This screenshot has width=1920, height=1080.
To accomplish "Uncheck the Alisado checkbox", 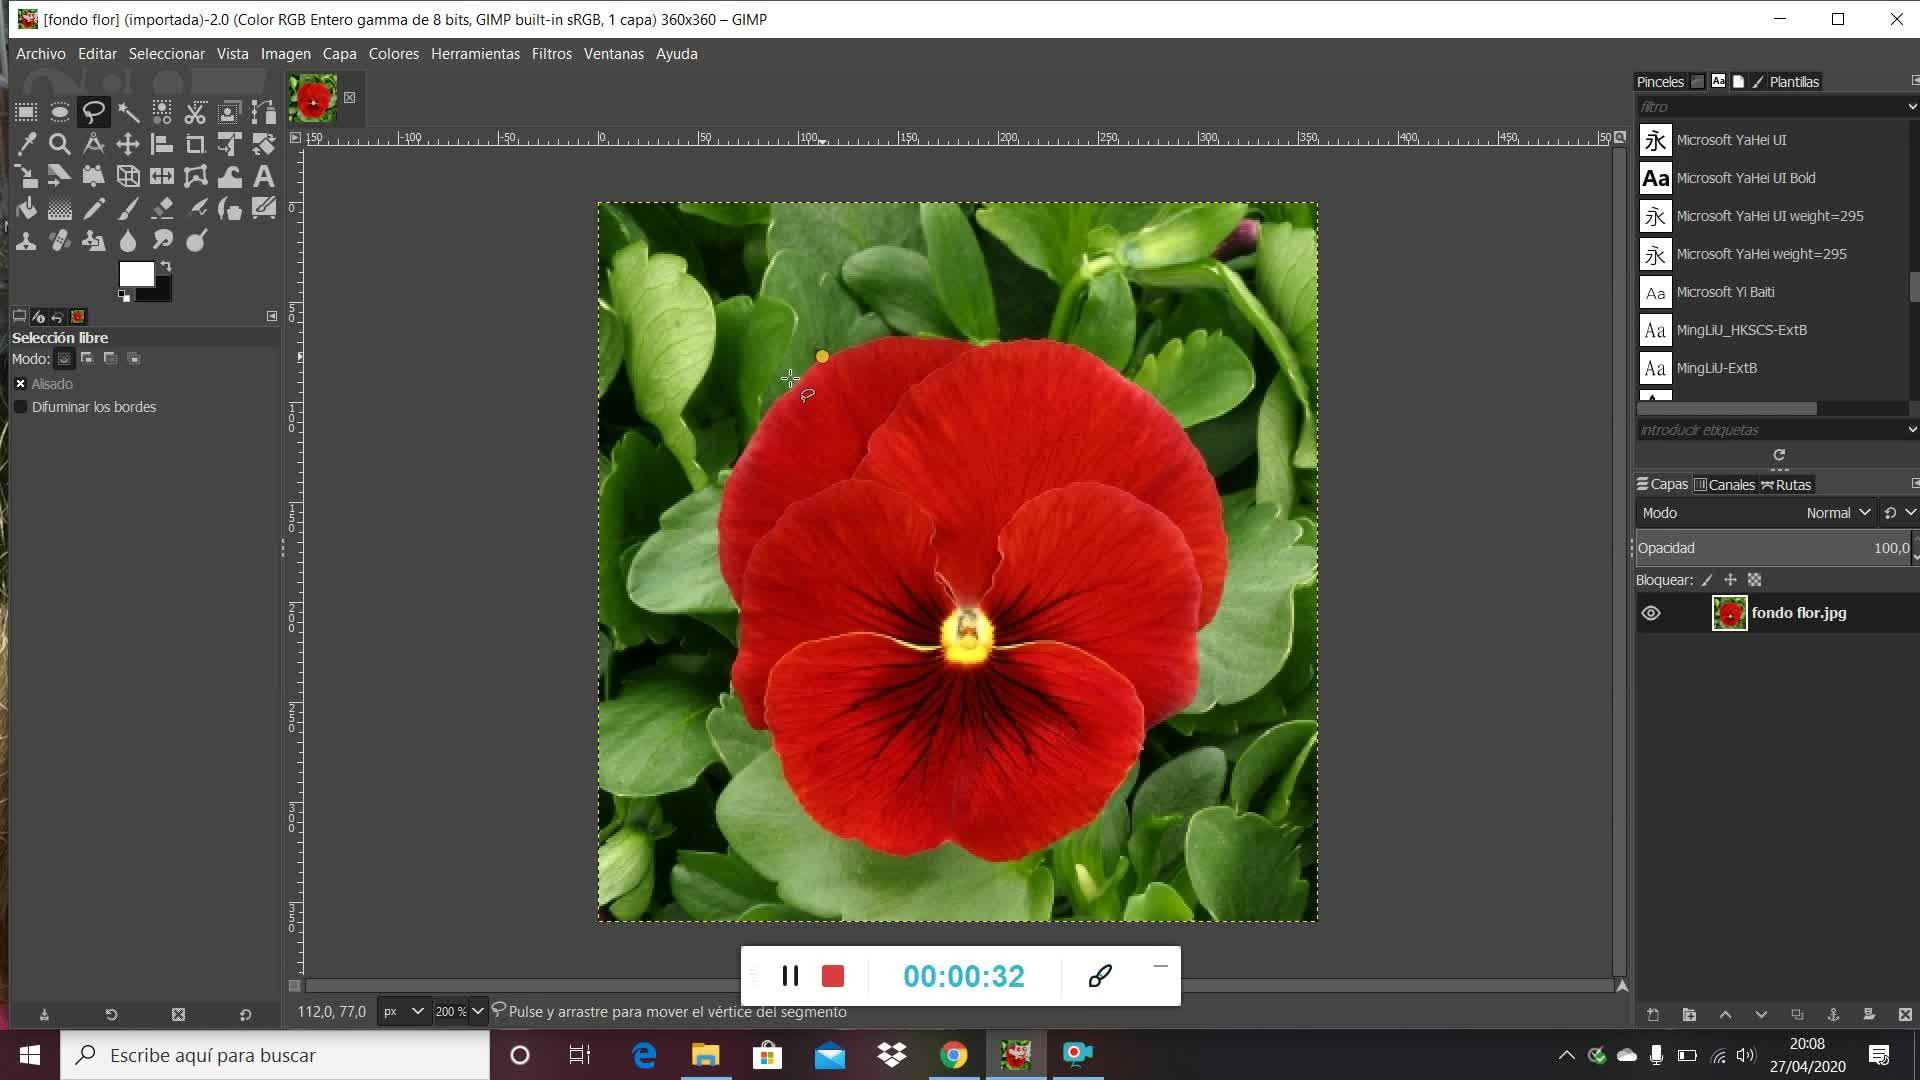I will [x=20, y=384].
